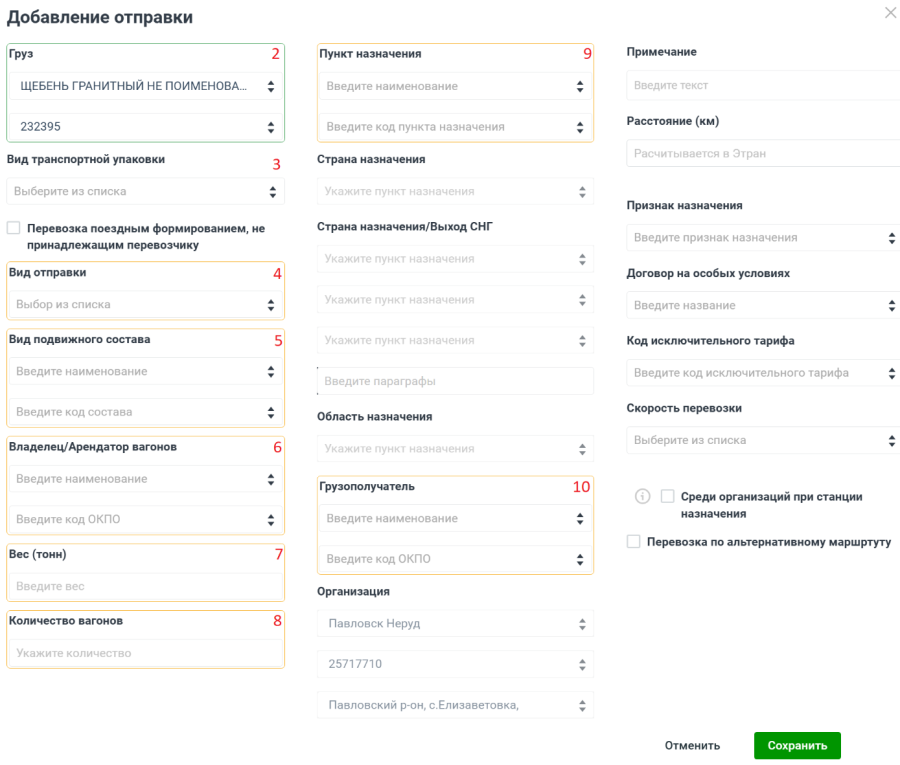Click arrows beside organization code 25717710
Image resolution: width=900 pixels, height=765 pixels.
[x=581, y=664]
